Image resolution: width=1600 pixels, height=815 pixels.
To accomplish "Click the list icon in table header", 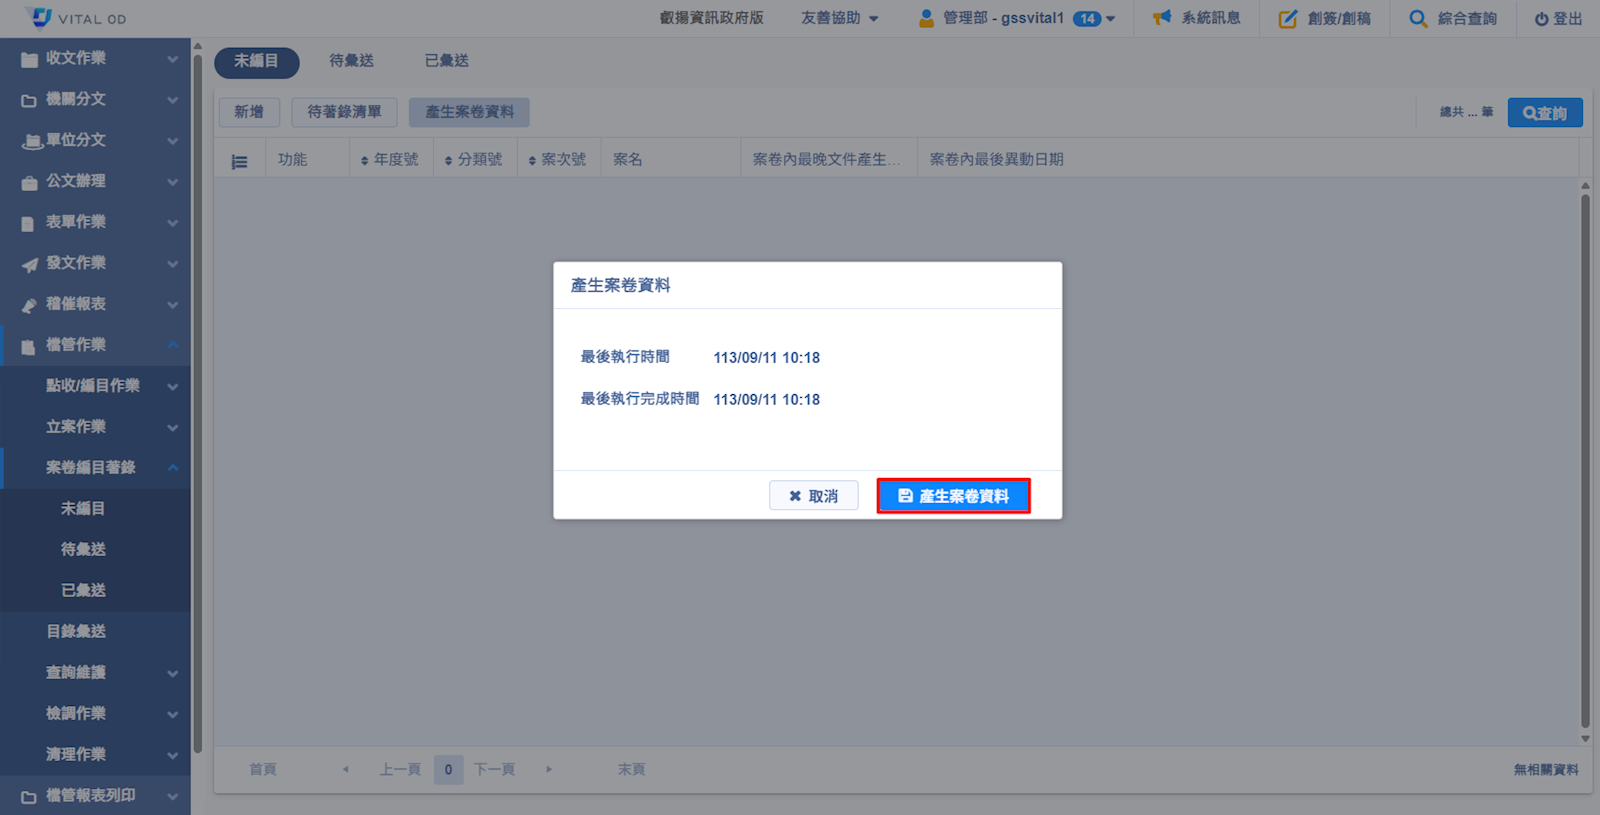I will coord(239,161).
